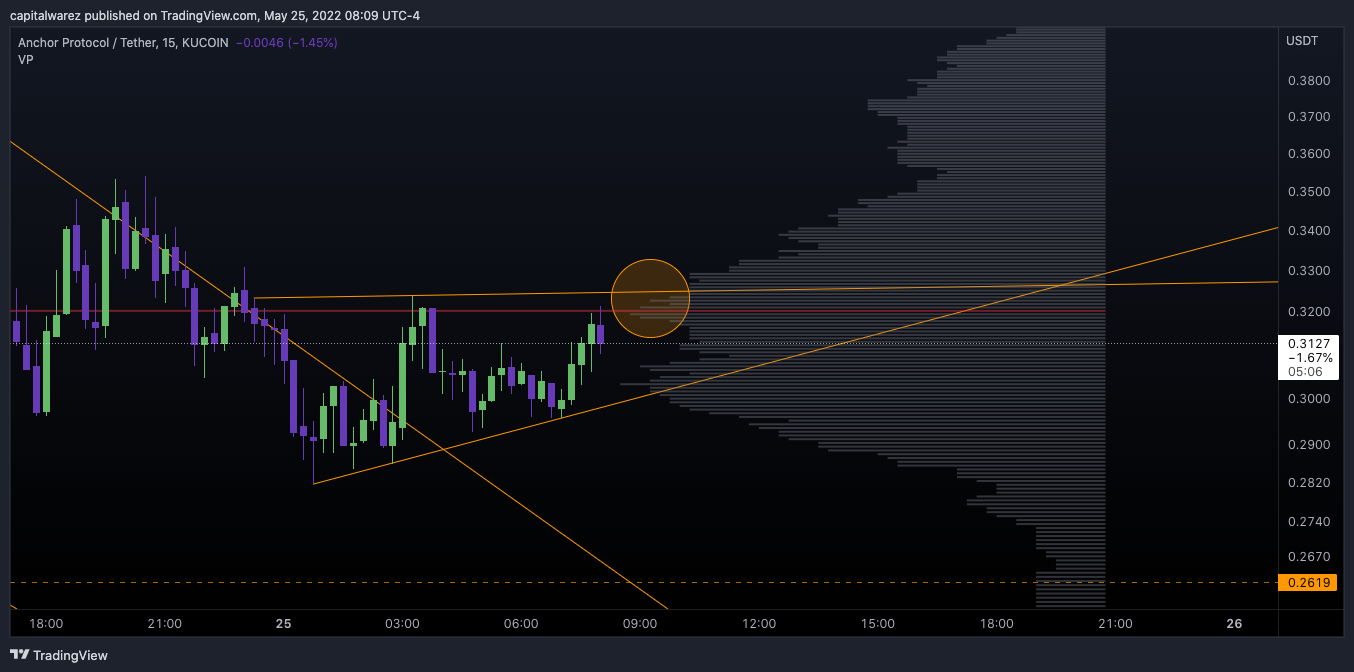Click the 21:00 label at left of time axis
This screenshot has height=672, width=1354.
pos(165,624)
